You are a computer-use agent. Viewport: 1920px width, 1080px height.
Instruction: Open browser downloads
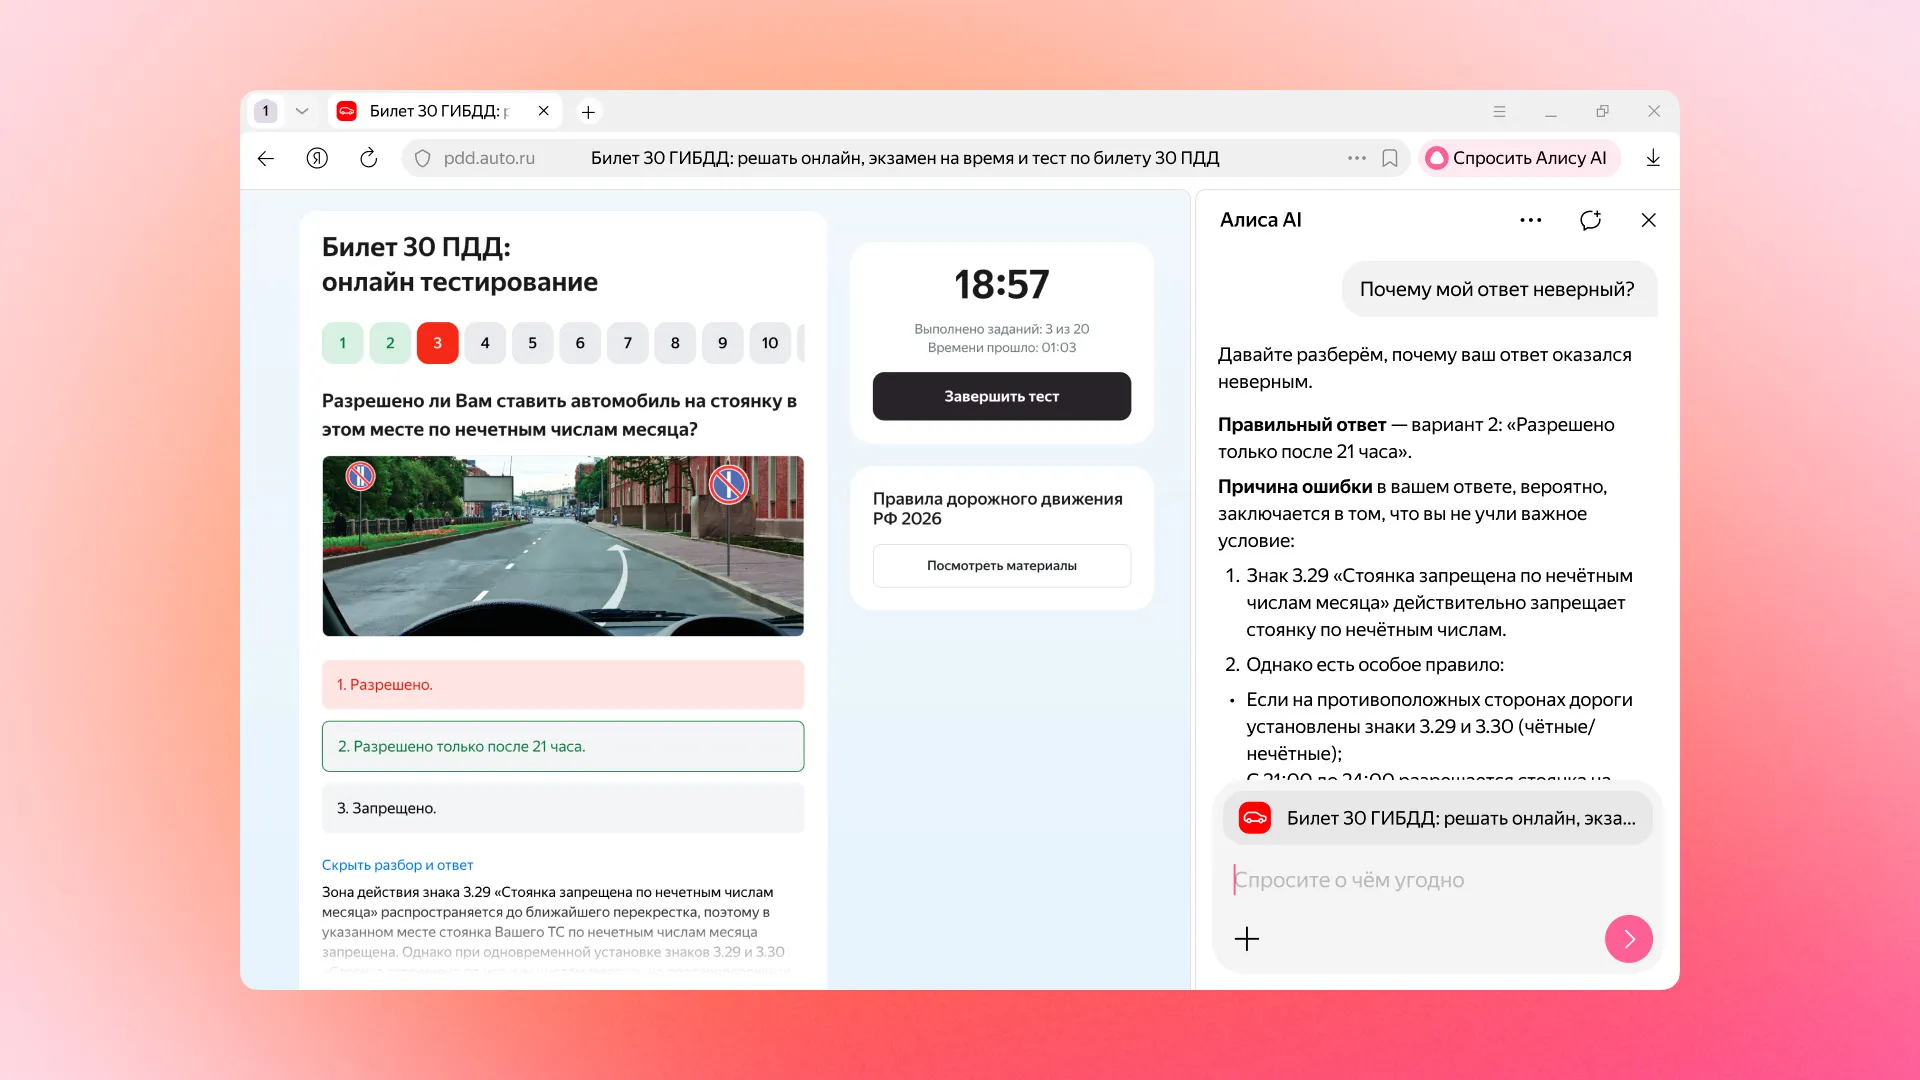1653,158
